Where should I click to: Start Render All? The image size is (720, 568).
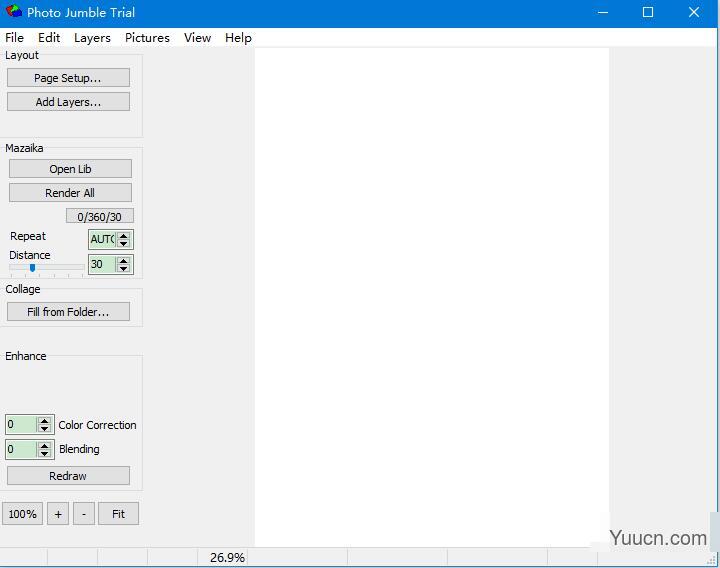click(70, 192)
